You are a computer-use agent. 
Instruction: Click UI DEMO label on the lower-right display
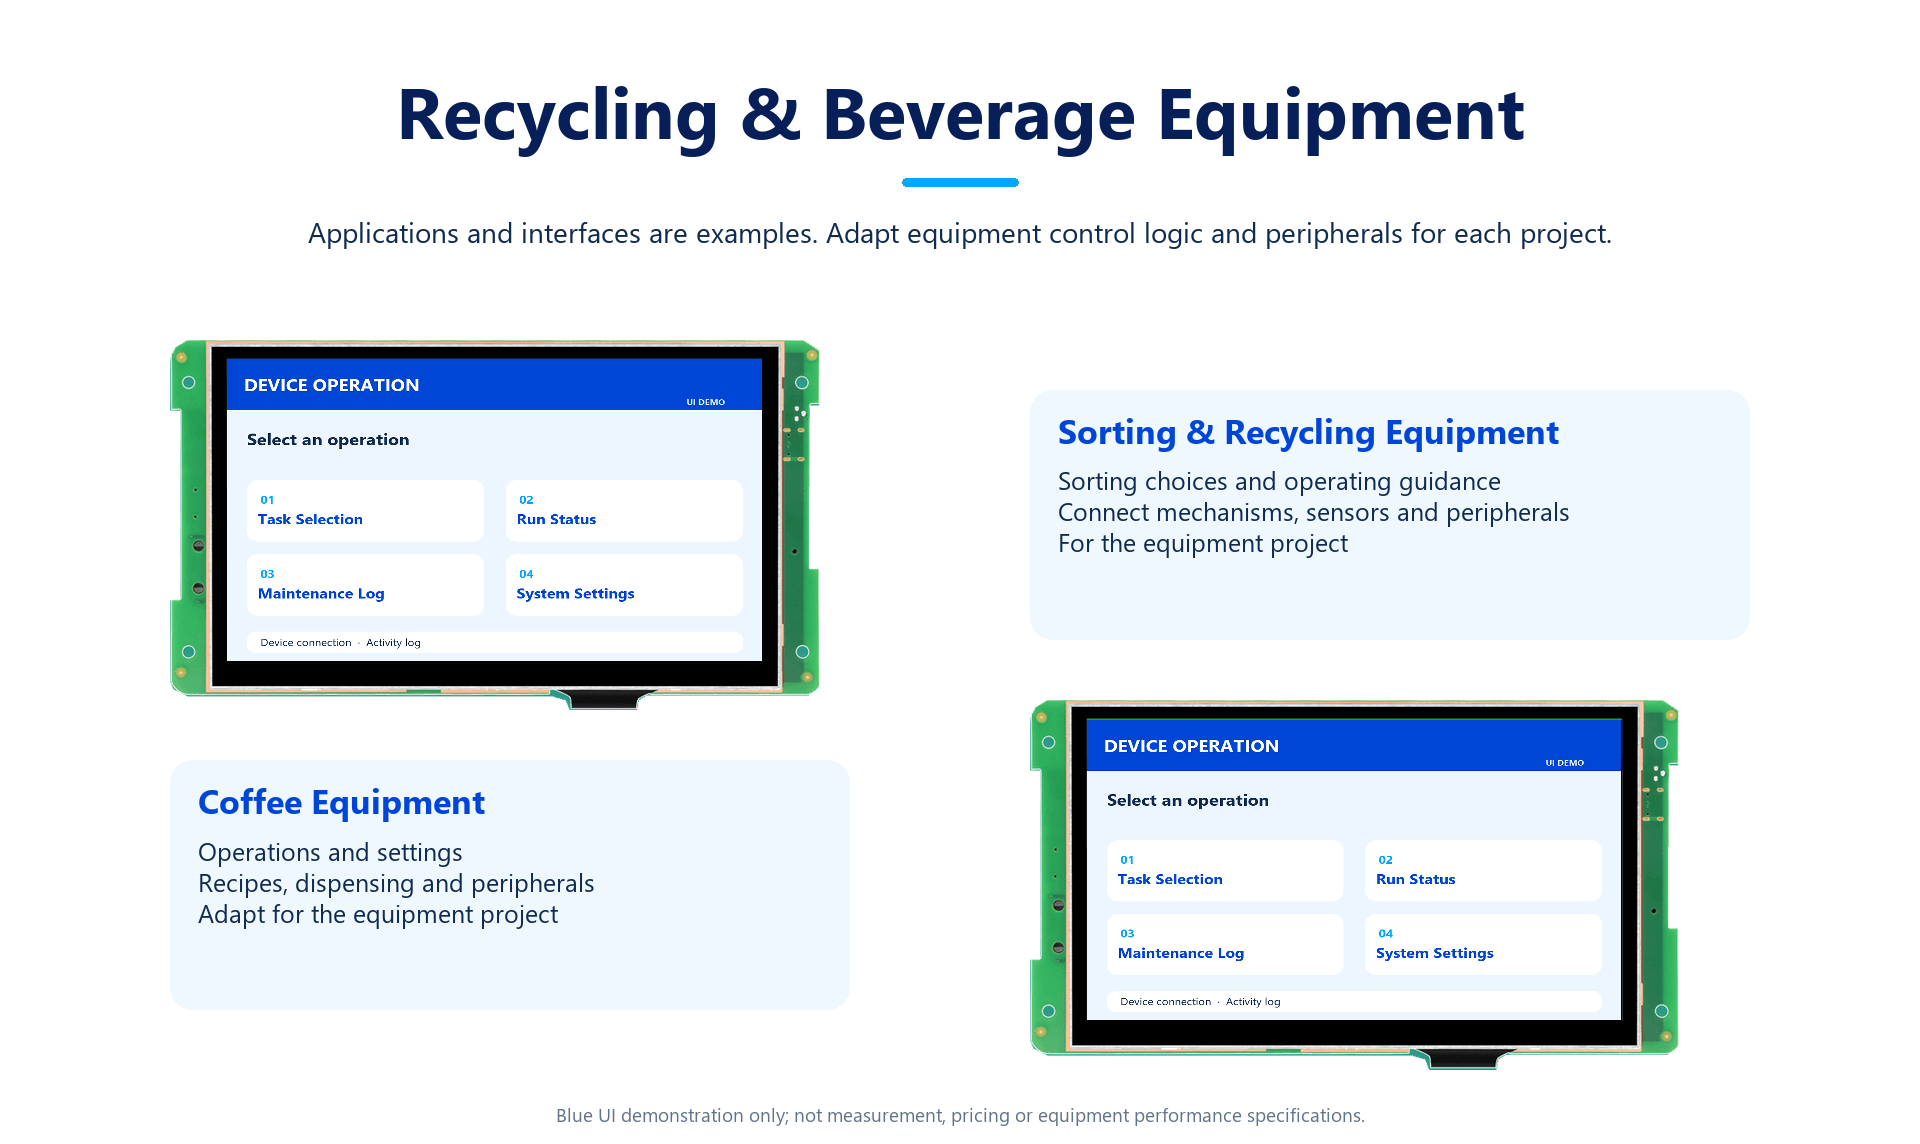click(x=1565, y=763)
